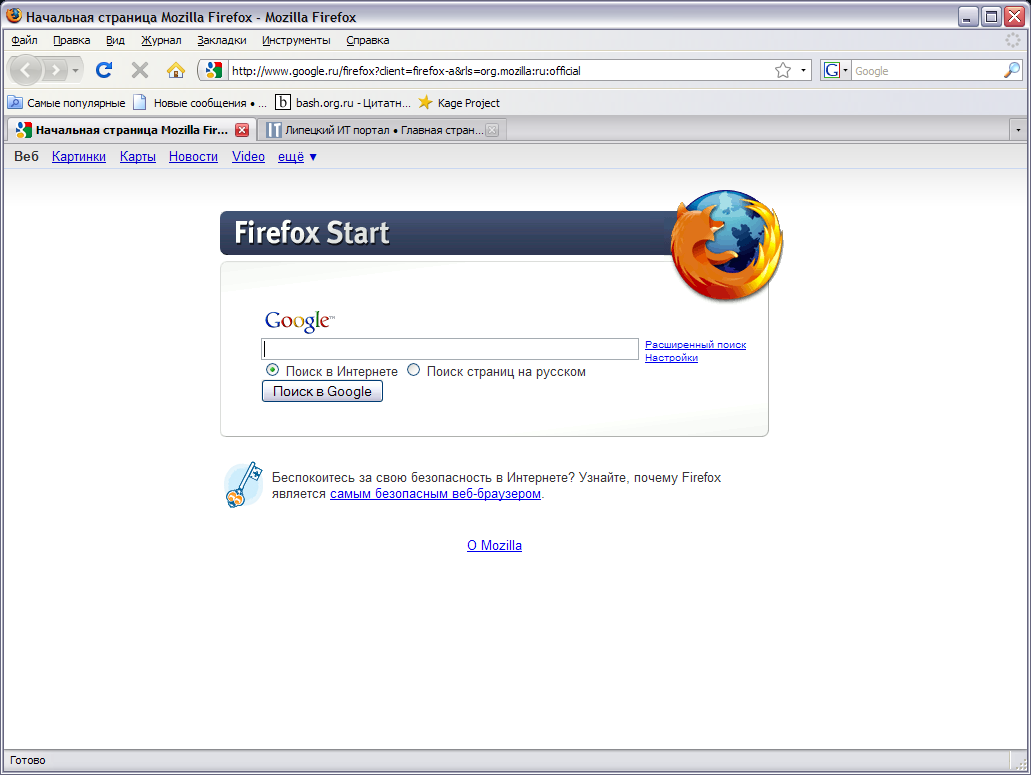1031x775 pixels.
Task: Open Карты link
Action: point(137,156)
